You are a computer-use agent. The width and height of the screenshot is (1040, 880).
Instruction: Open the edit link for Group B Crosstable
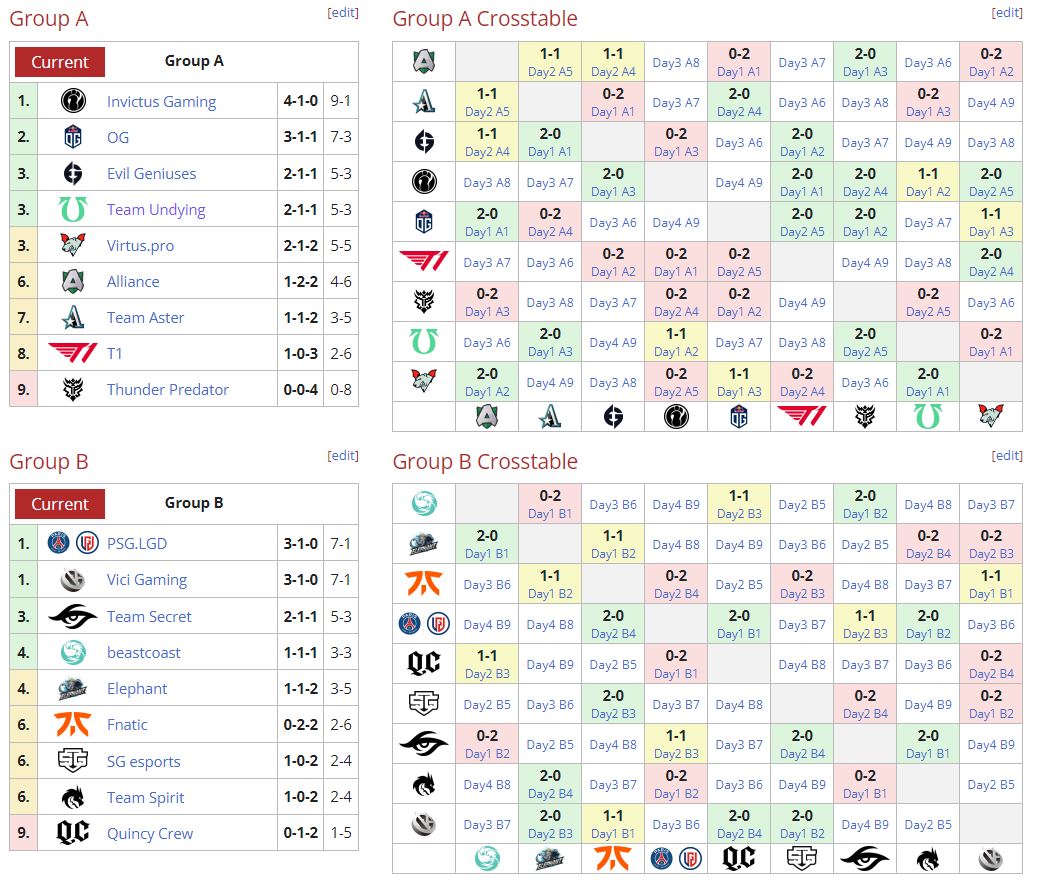(x=1007, y=455)
